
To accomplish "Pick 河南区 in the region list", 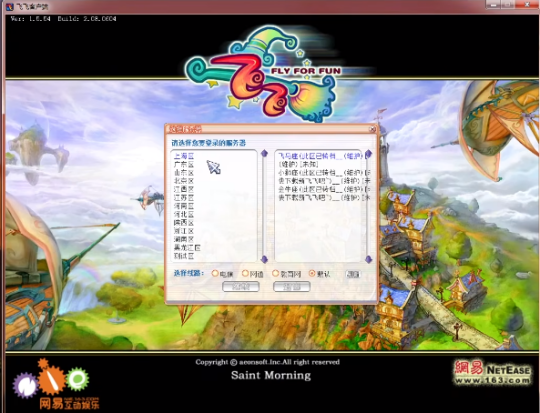I will coord(184,206).
